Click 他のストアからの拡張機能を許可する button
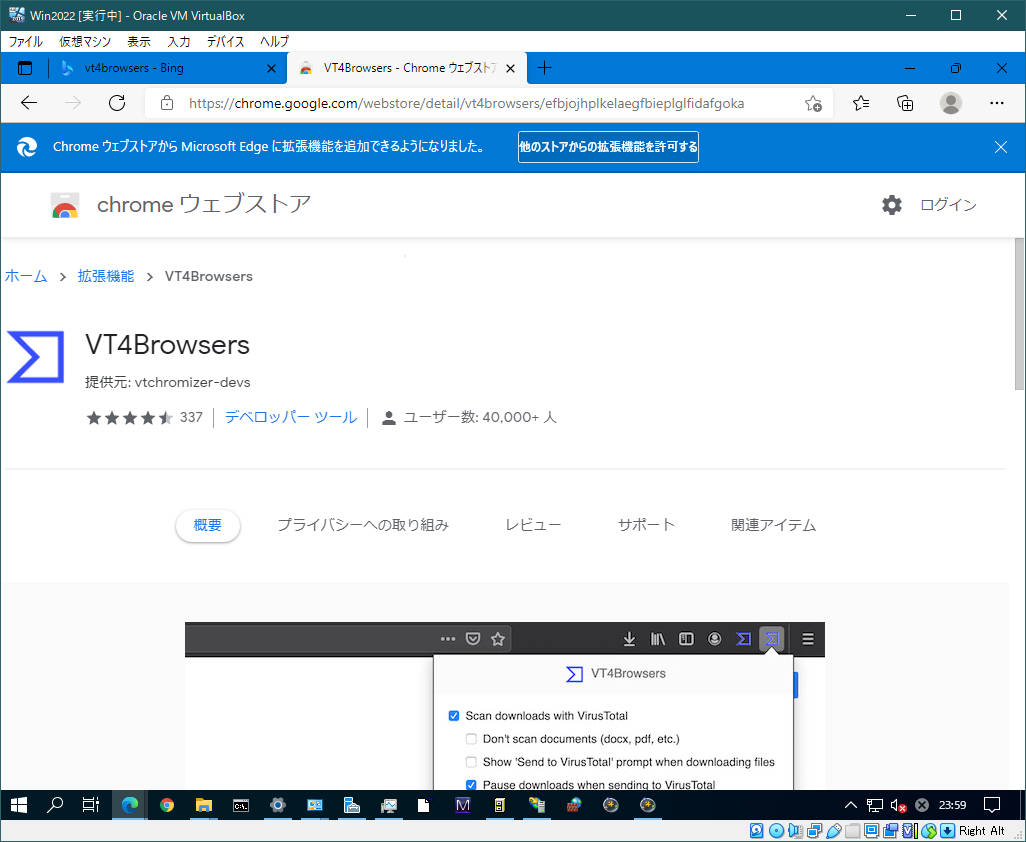This screenshot has width=1026, height=842. [x=609, y=147]
